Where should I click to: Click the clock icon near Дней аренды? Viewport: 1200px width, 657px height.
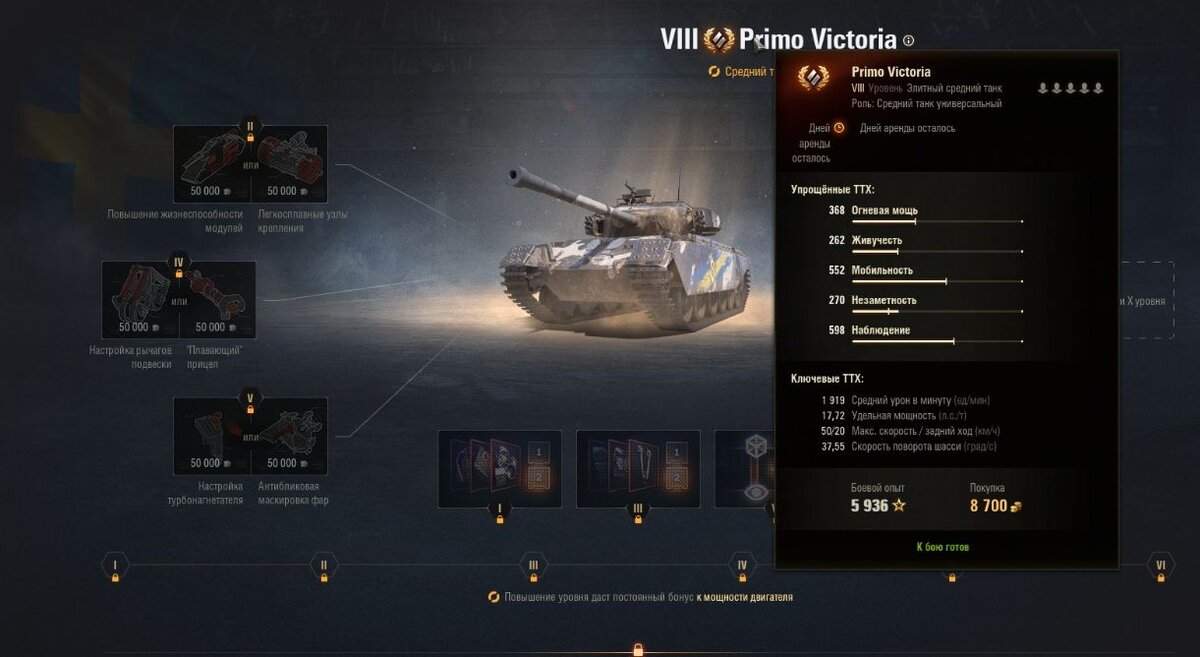coord(839,128)
